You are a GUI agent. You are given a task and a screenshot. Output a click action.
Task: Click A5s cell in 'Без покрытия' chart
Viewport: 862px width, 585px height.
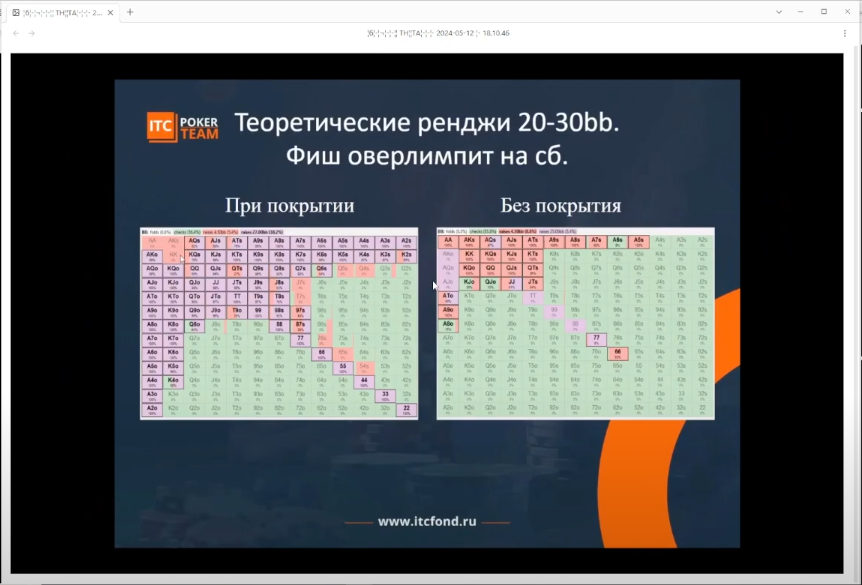[x=639, y=242]
